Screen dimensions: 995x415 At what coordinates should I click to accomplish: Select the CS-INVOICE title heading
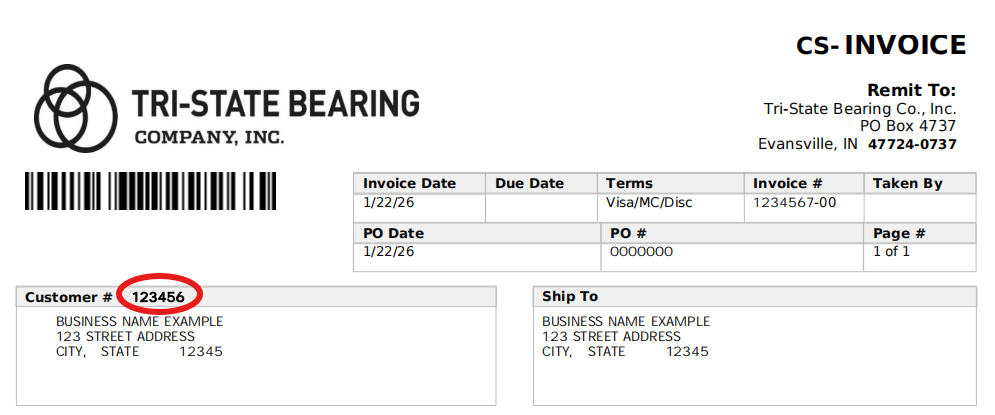pyautogui.click(x=881, y=45)
